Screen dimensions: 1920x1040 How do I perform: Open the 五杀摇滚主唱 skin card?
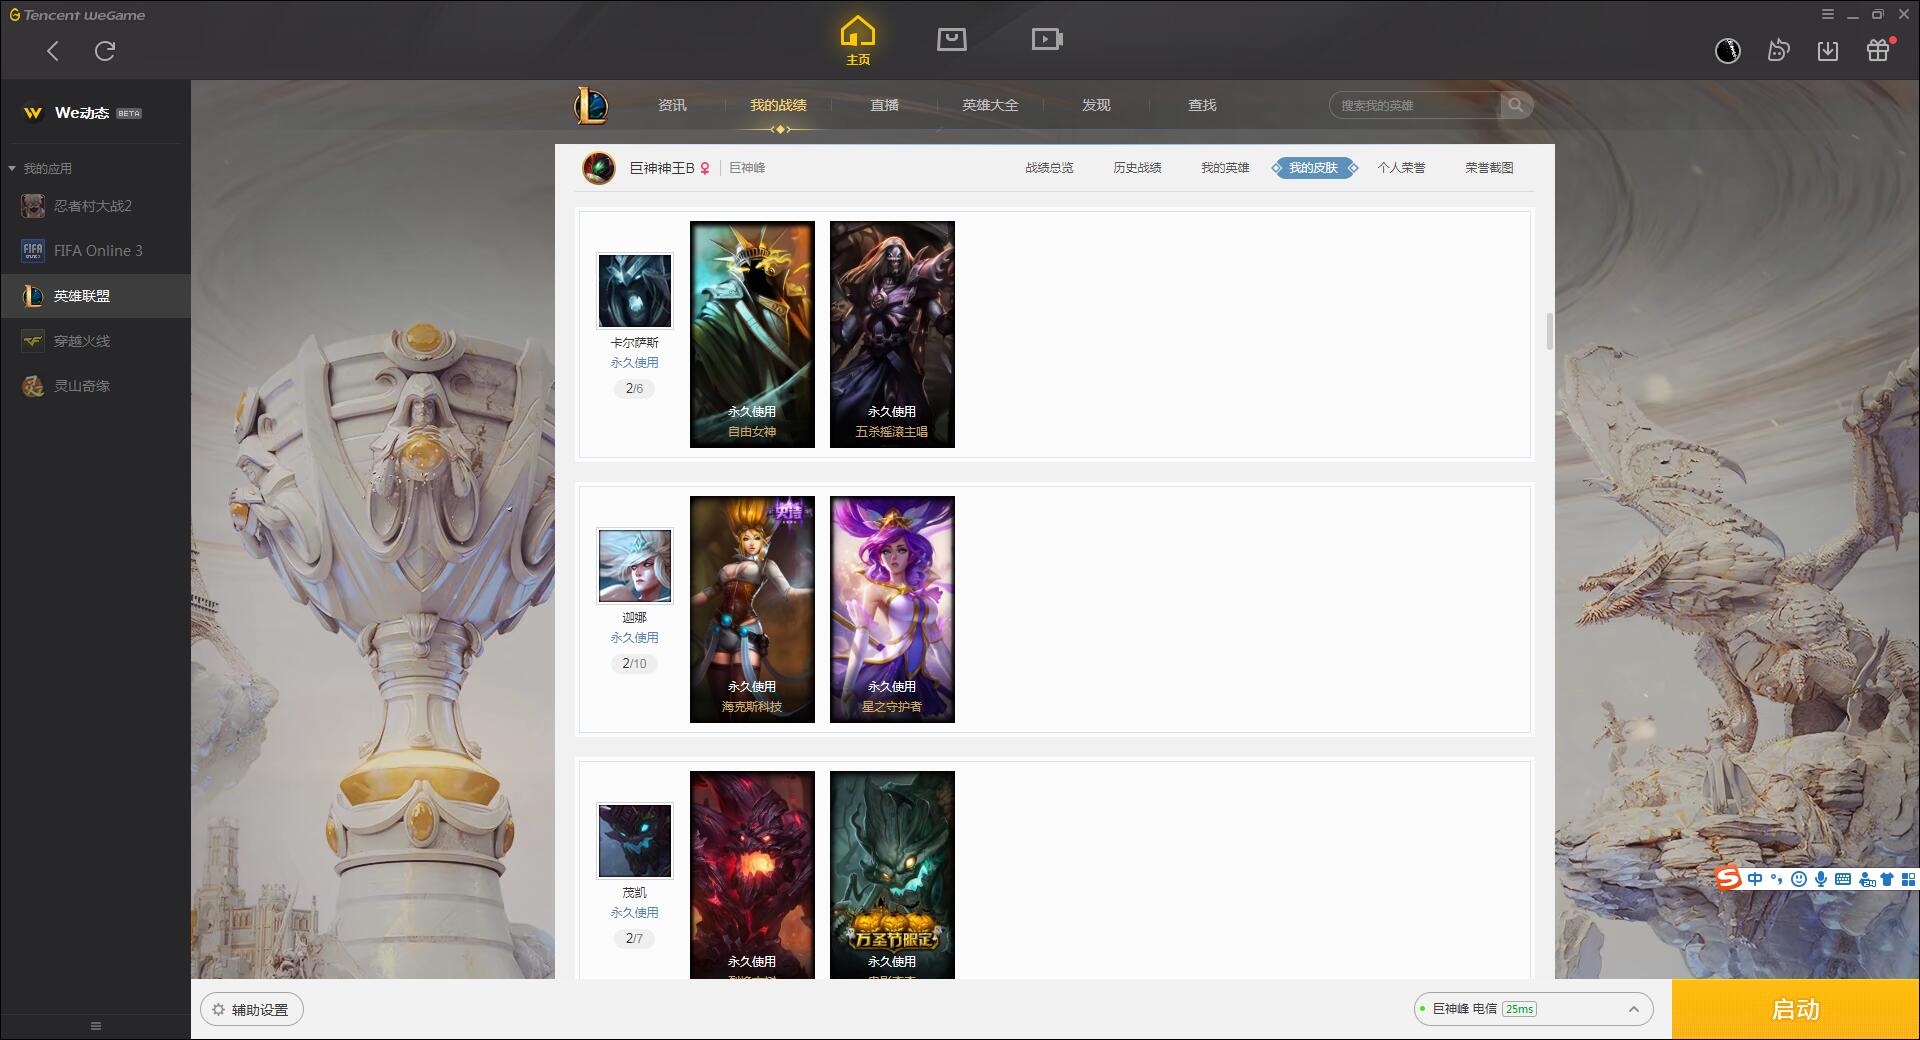[892, 334]
